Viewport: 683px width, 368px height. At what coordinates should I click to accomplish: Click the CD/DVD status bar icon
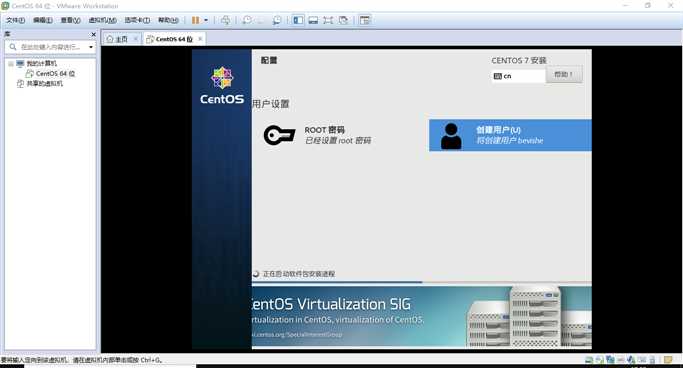click(599, 360)
